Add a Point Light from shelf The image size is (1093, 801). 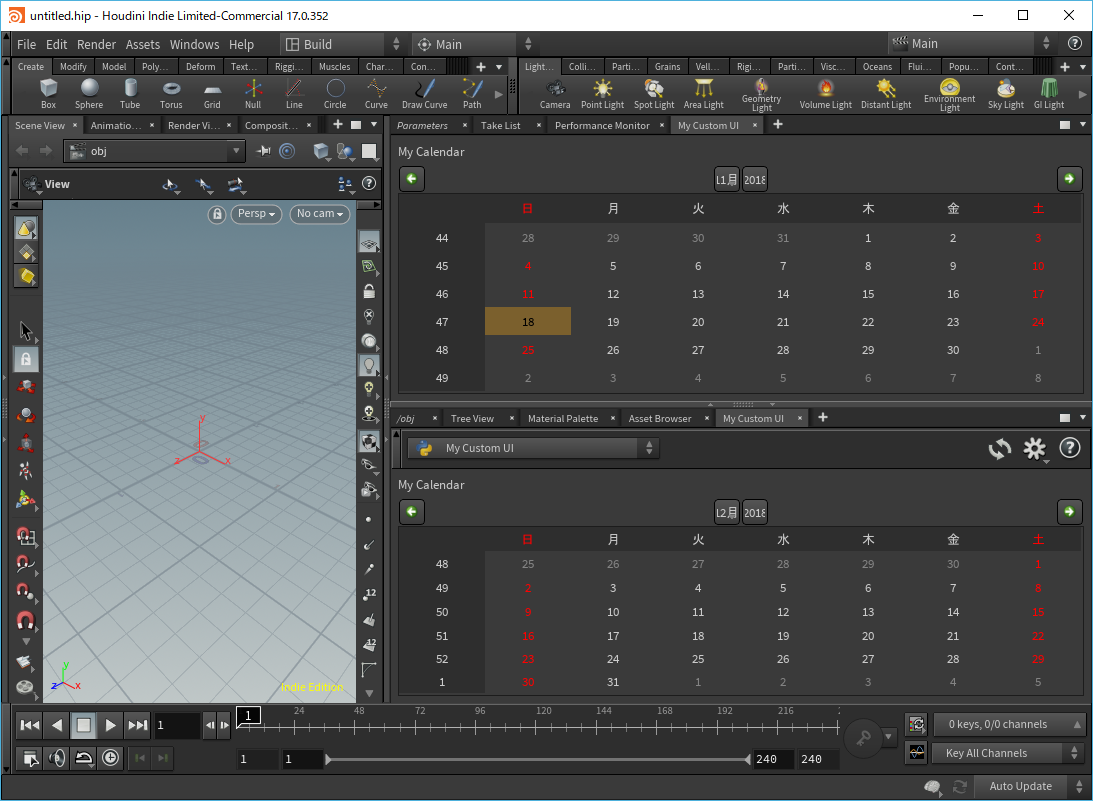(x=602, y=94)
